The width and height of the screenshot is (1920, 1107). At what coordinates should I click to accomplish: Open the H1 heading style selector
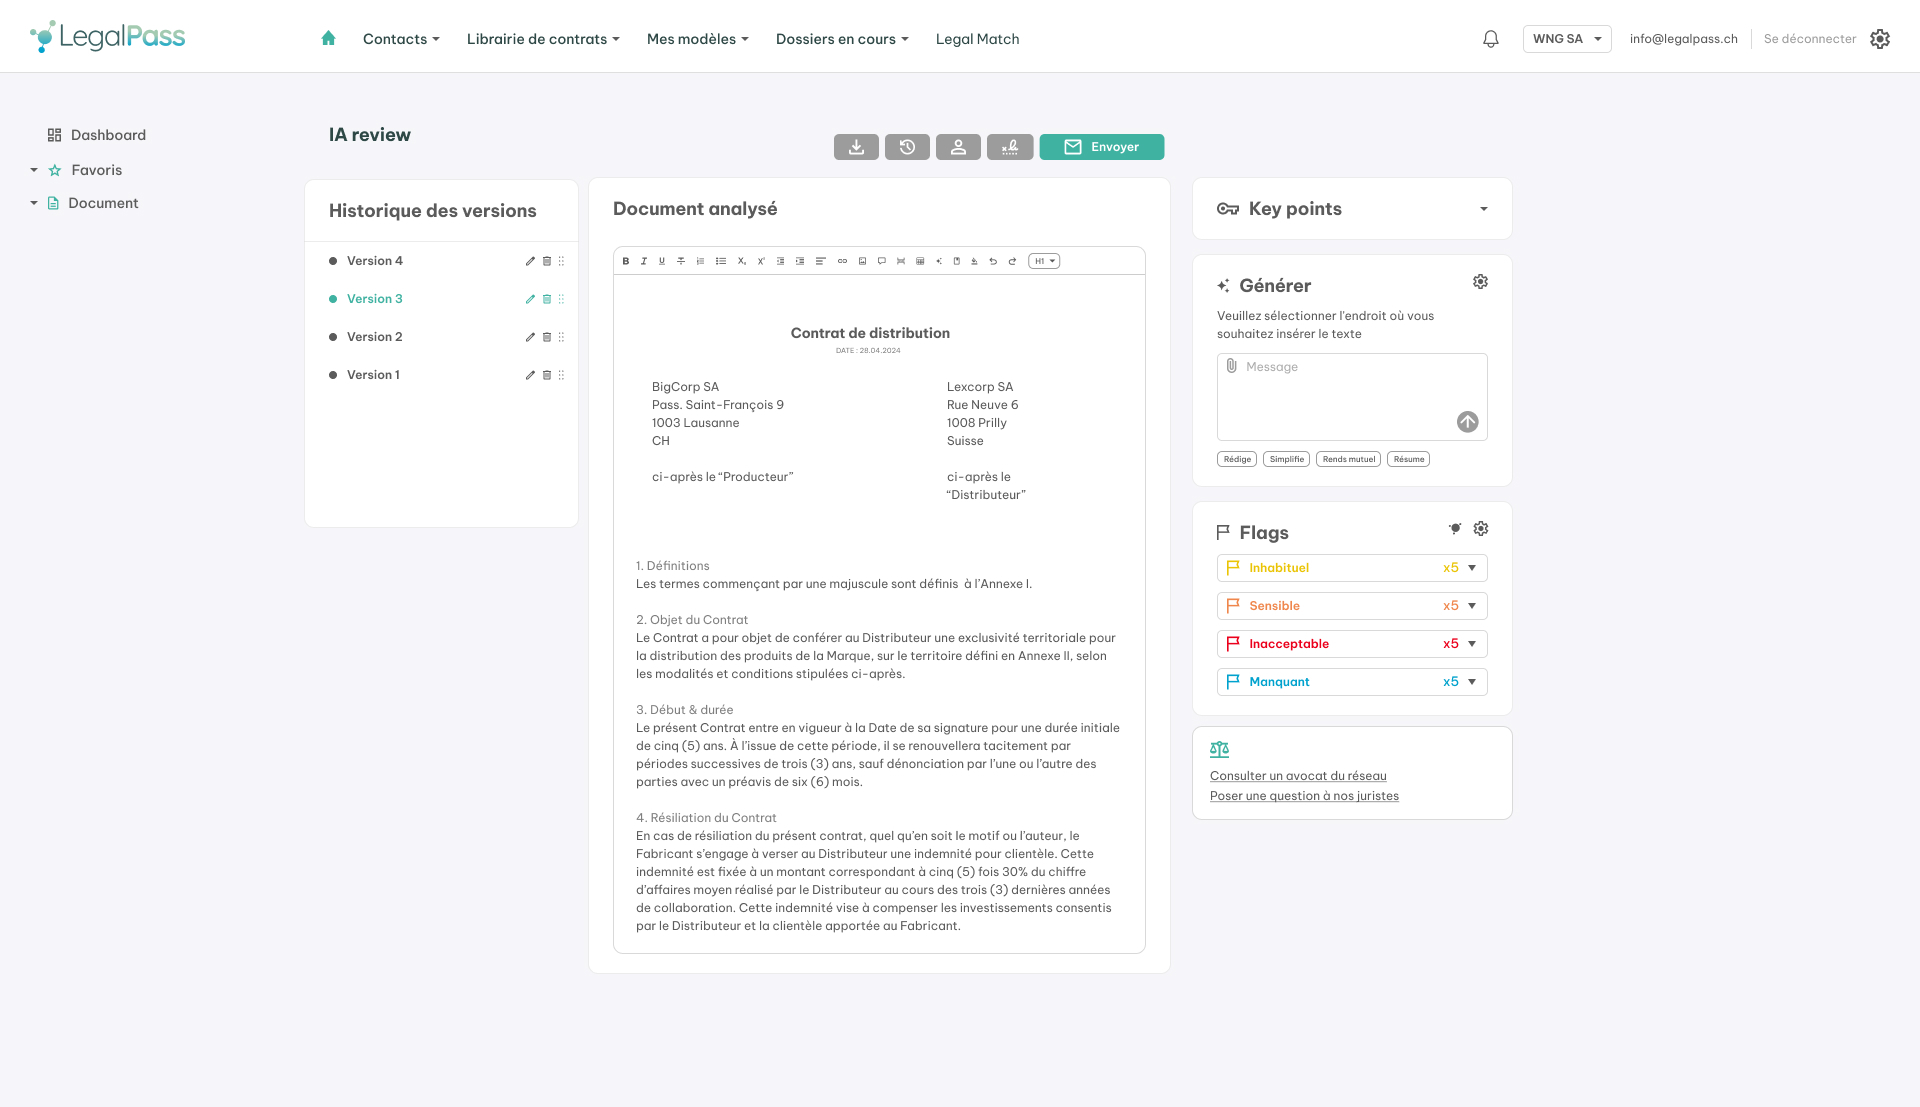pyautogui.click(x=1043, y=261)
